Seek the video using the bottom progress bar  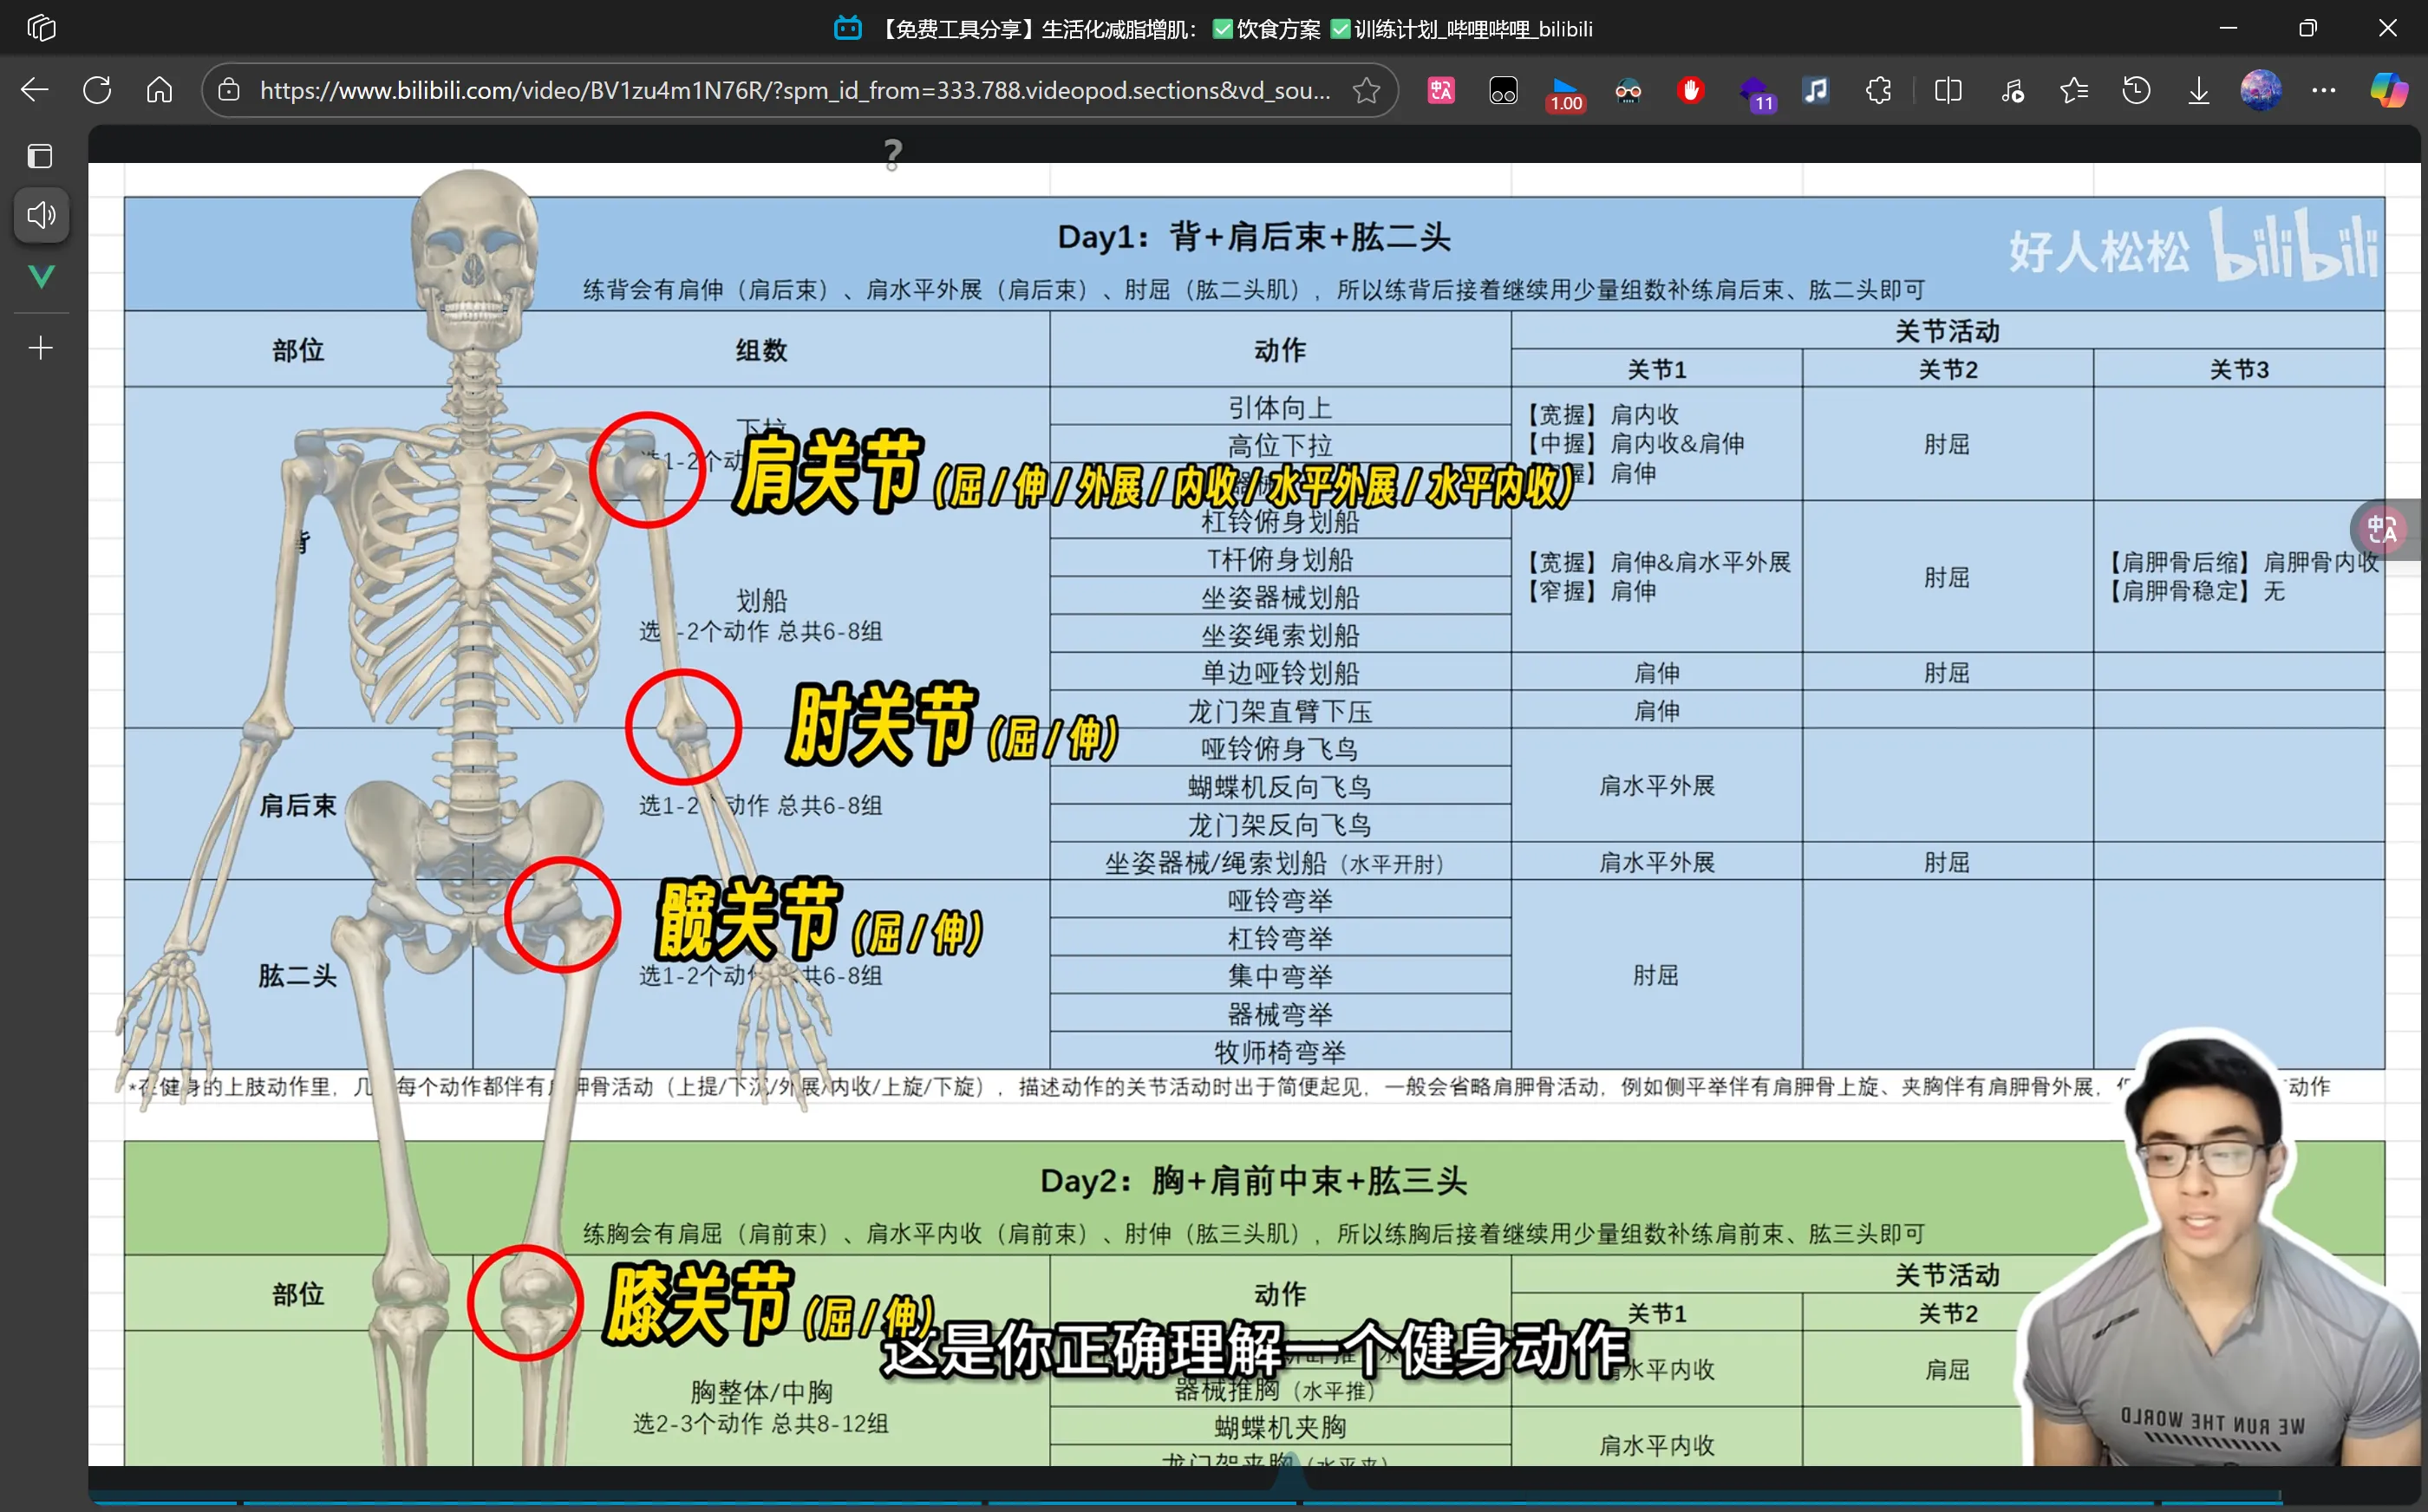[x=1185, y=1502]
